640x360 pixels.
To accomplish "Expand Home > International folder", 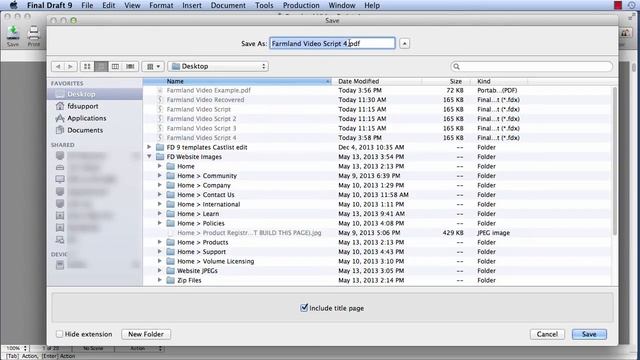I will point(160,204).
